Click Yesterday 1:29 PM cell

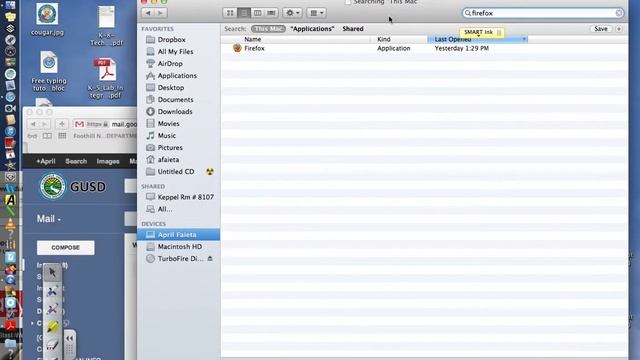(x=462, y=48)
